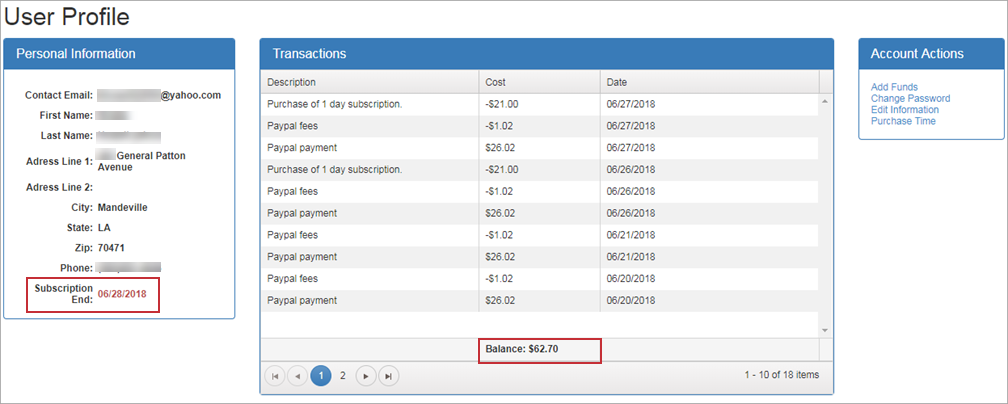Sort by Description column header
The height and width of the screenshot is (404, 1008).
(291, 82)
